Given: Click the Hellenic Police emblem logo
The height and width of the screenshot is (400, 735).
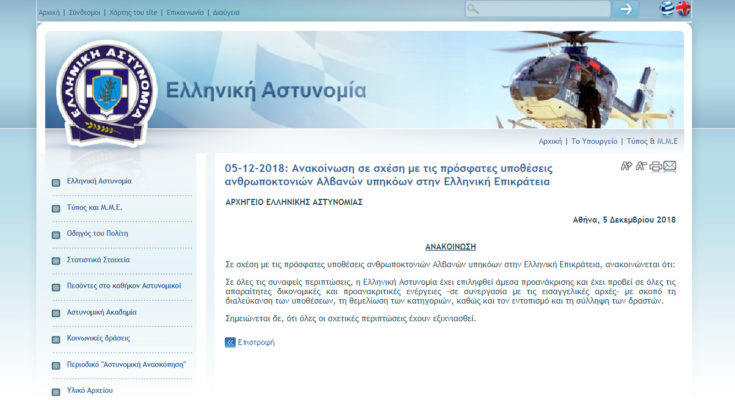Looking at the screenshot, I should pyautogui.click(x=106, y=92).
